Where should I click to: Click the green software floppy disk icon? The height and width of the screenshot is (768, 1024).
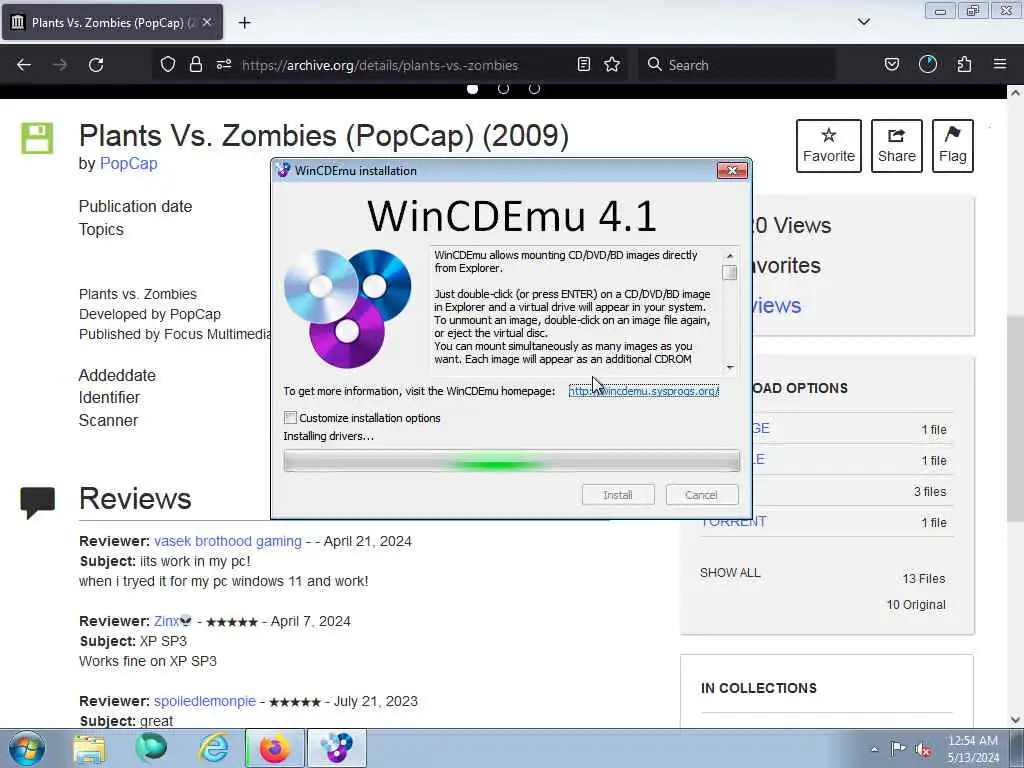37,138
